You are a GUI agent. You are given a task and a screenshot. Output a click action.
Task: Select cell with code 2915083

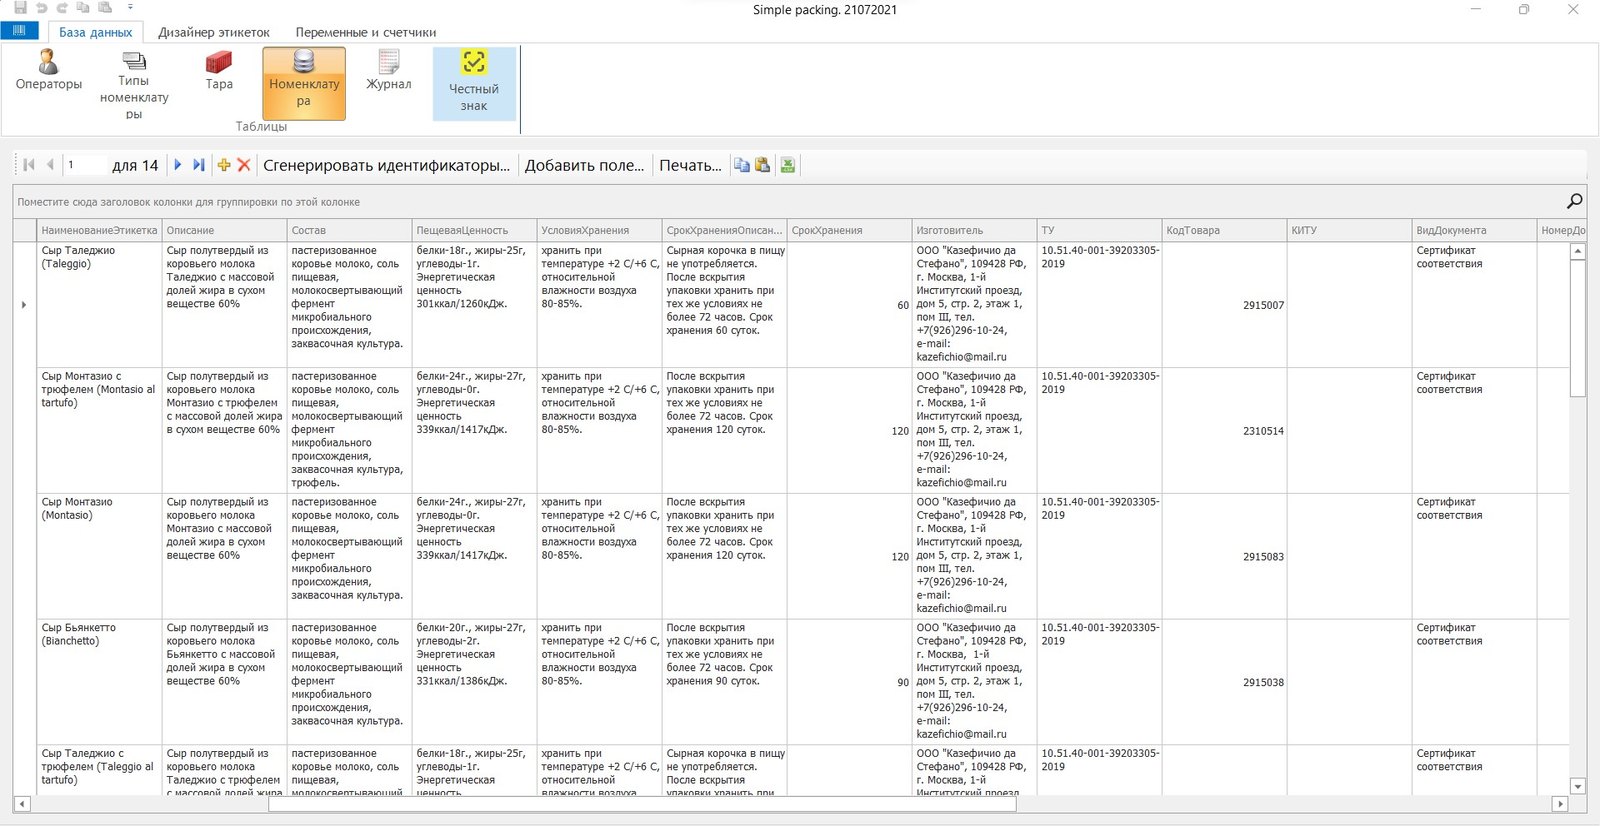[x=1224, y=556]
